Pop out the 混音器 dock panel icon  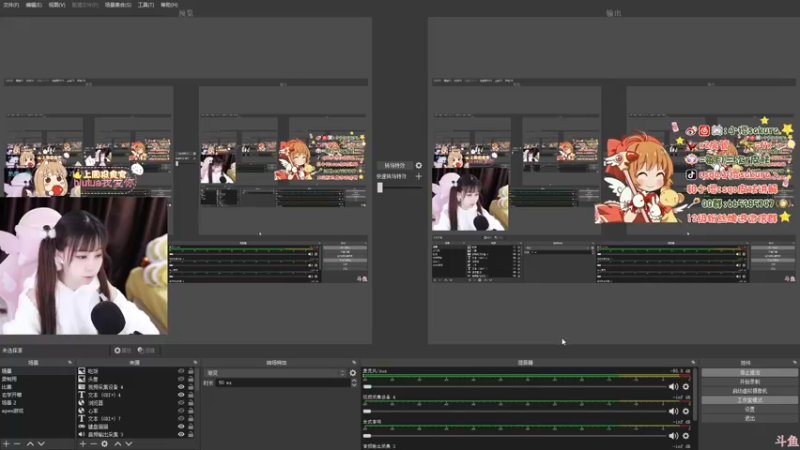[693, 363]
